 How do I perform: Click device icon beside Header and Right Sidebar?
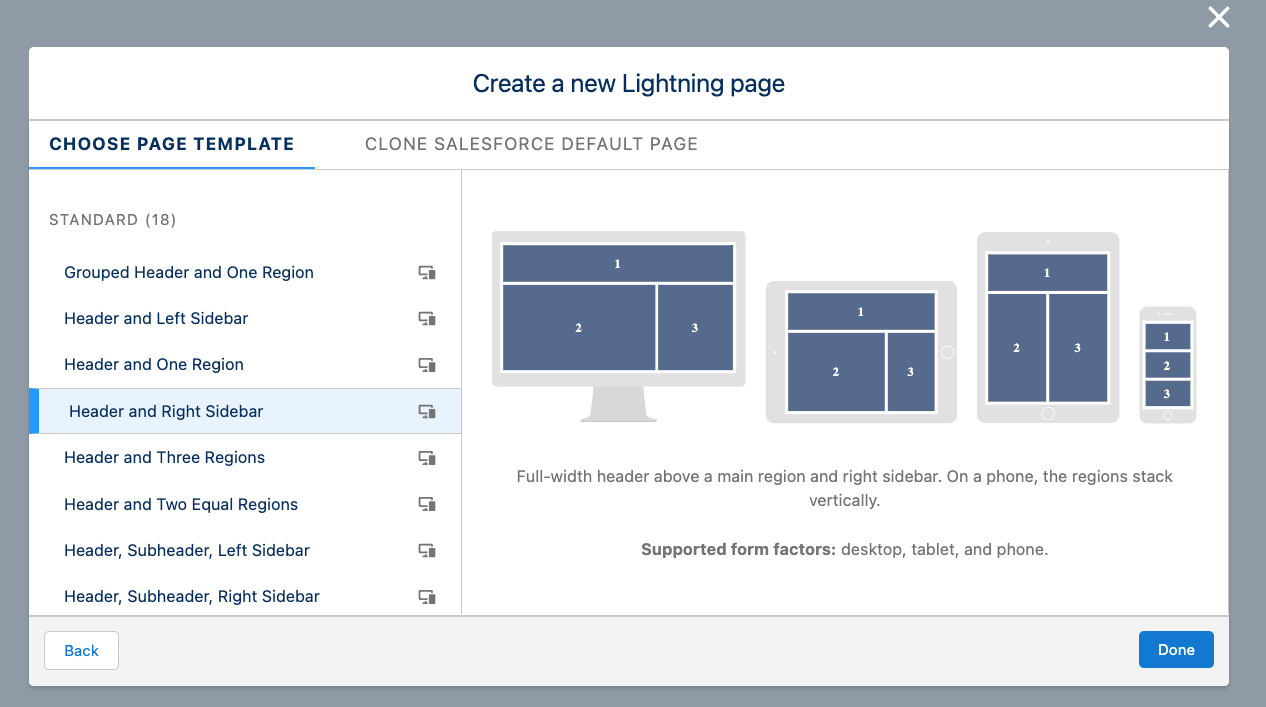pos(427,411)
